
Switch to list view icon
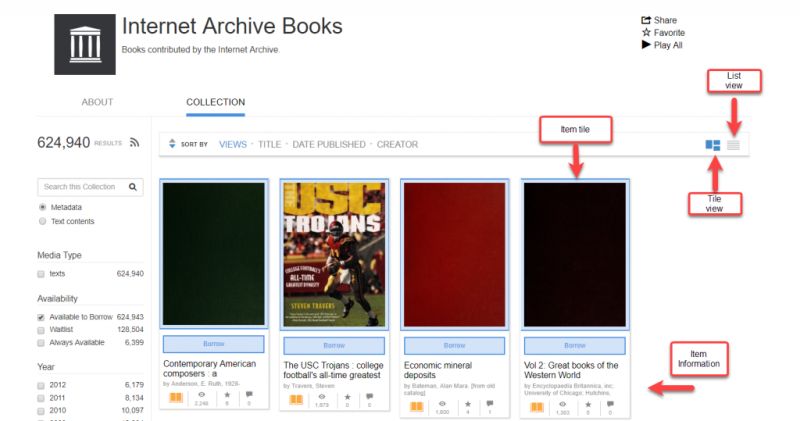(733, 145)
